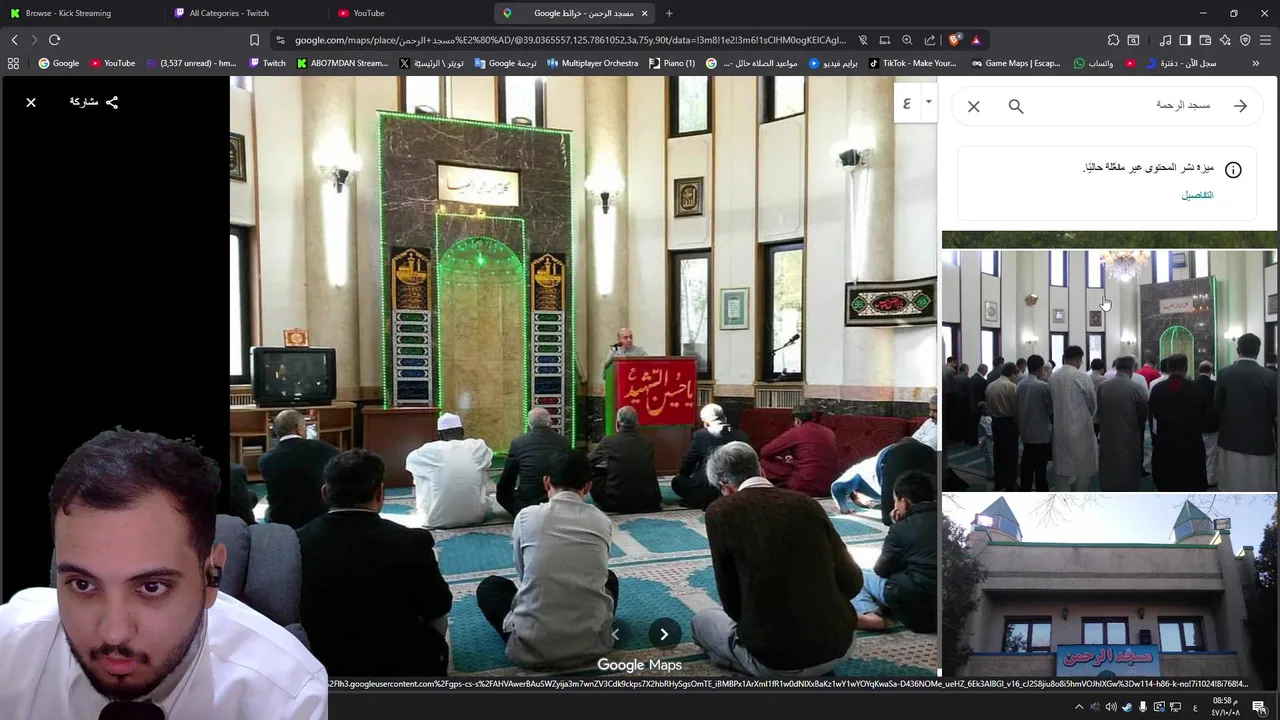Go to the next photo with the right chevron
The image size is (1280, 720).
tap(664, 634)
